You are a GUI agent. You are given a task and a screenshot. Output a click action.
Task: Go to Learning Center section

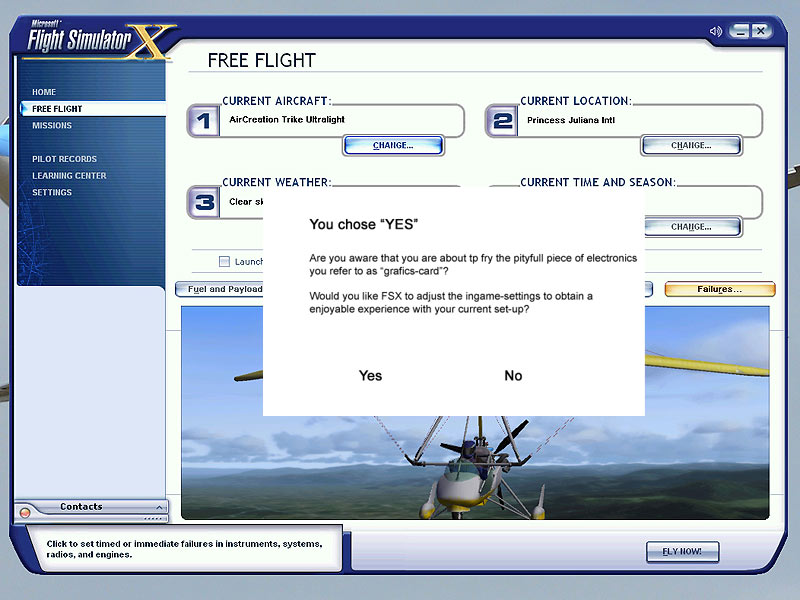point(69,176)
